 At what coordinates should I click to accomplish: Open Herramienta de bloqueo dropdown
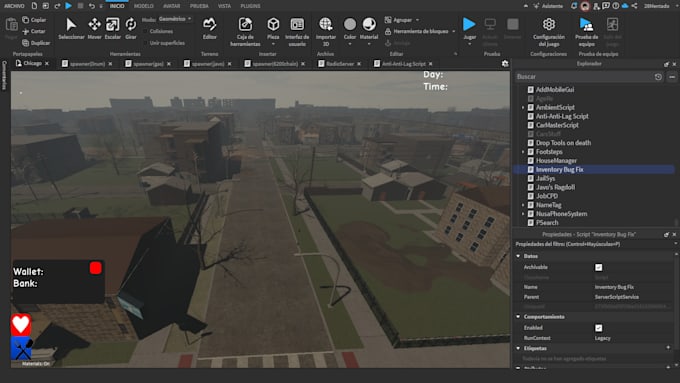coord(454,31)
